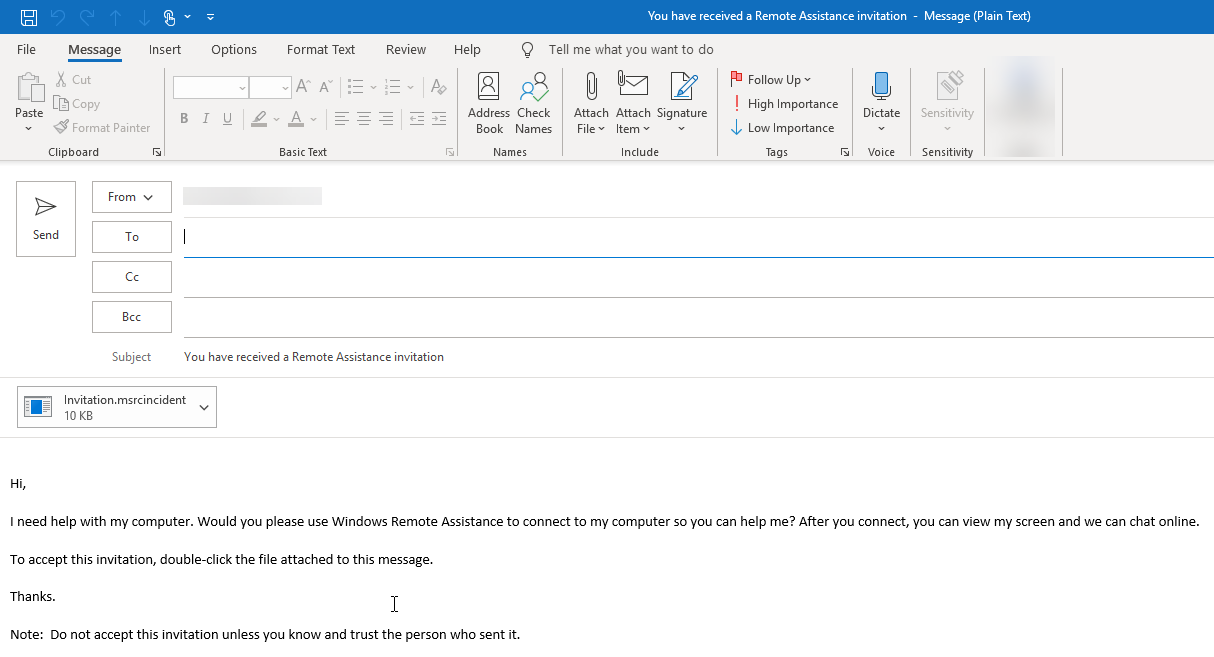Switch to the Options tab
The height and width of the screenshot is (657, 1214).
click(234, 49)
